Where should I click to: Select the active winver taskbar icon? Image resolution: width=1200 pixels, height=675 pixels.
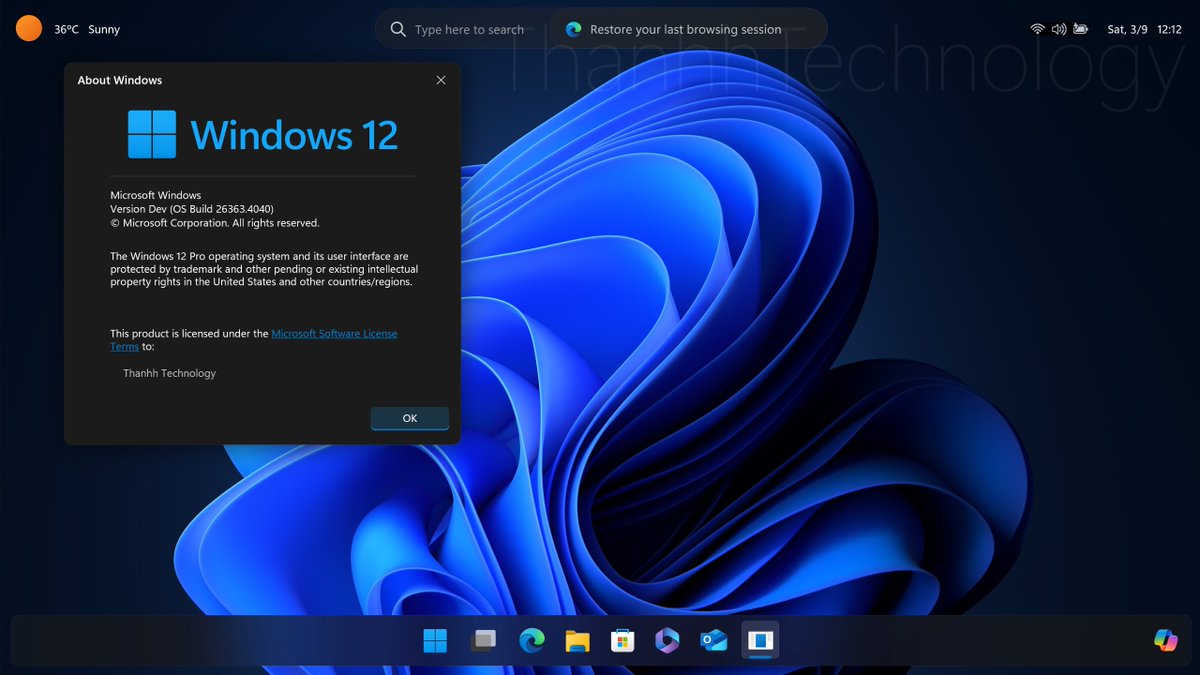point(760,640)
